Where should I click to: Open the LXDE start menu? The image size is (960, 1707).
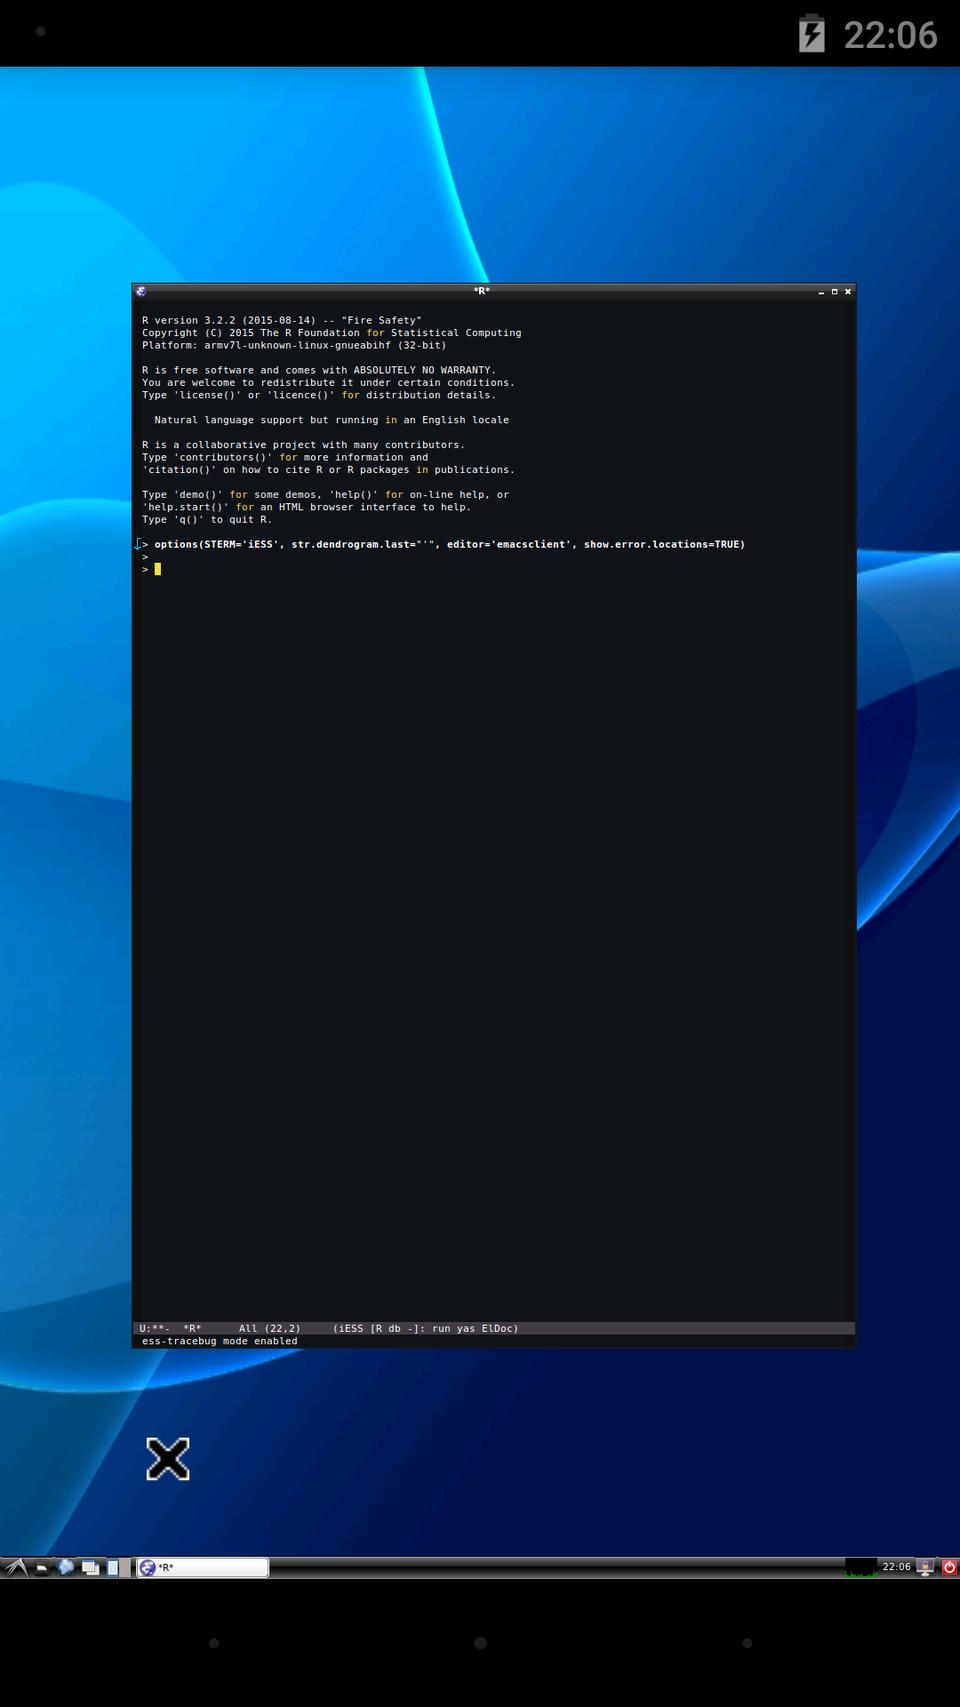15,1567
